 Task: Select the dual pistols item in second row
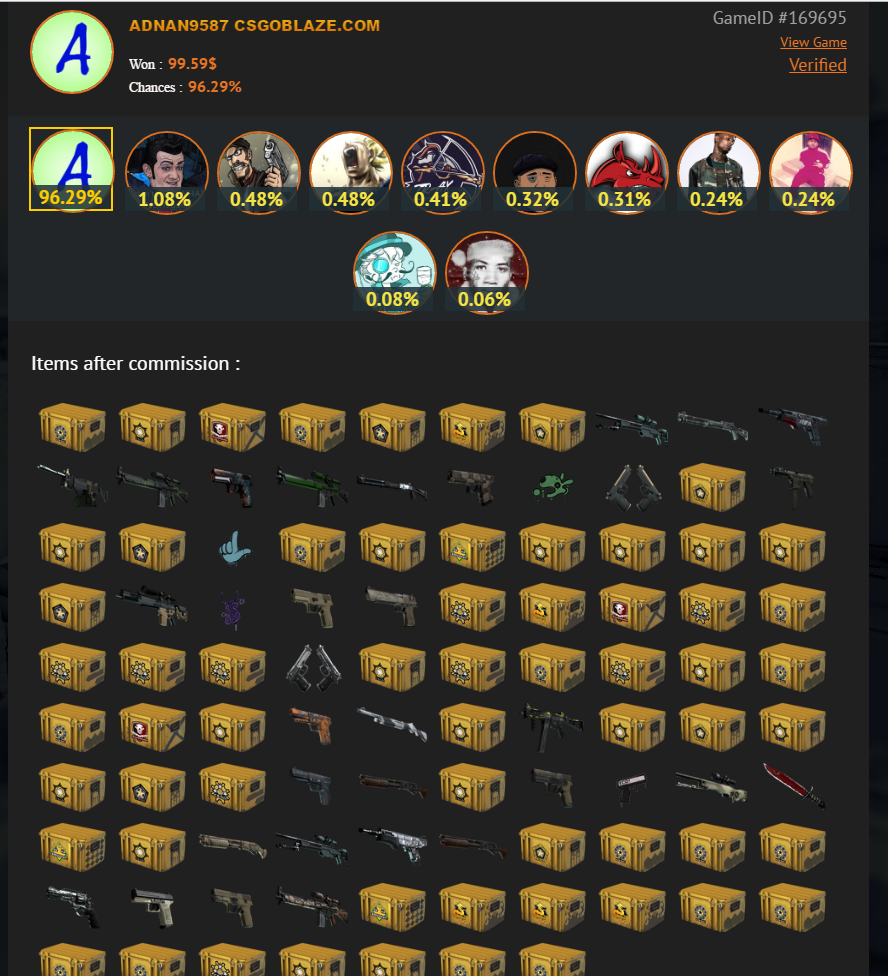pos(632,486)
